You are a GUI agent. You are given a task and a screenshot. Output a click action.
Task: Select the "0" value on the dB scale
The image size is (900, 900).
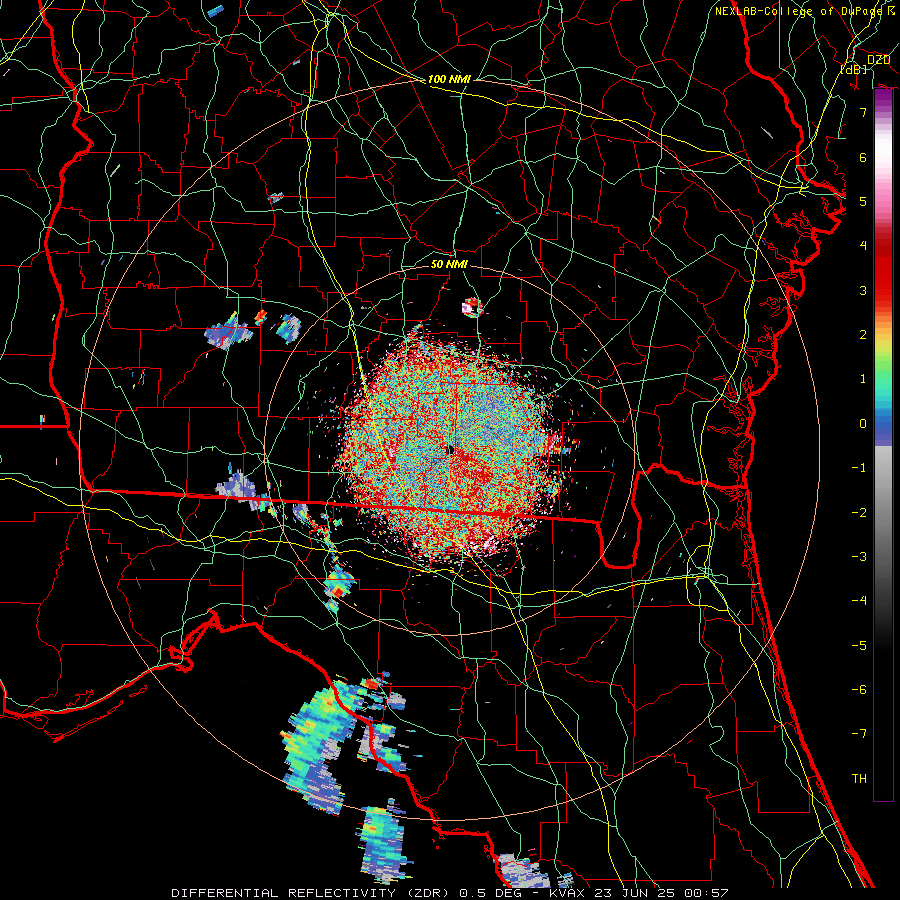(x=863, y=424)
